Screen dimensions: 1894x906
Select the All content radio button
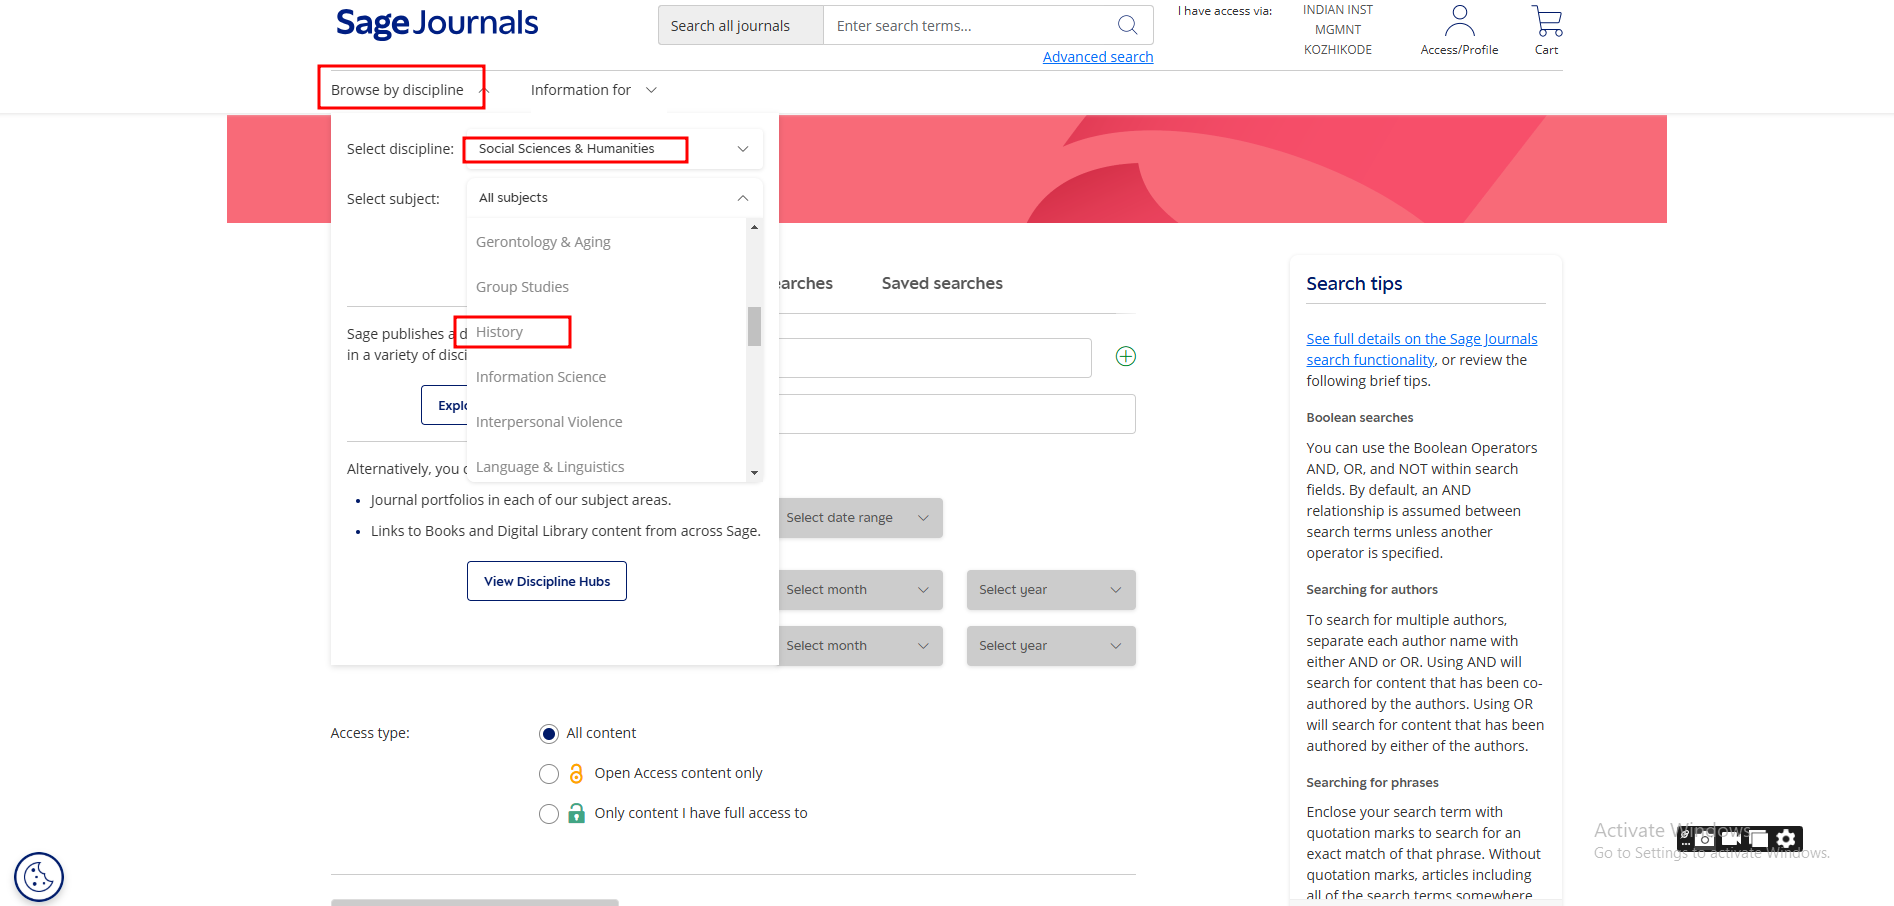[x=549, y=734]
